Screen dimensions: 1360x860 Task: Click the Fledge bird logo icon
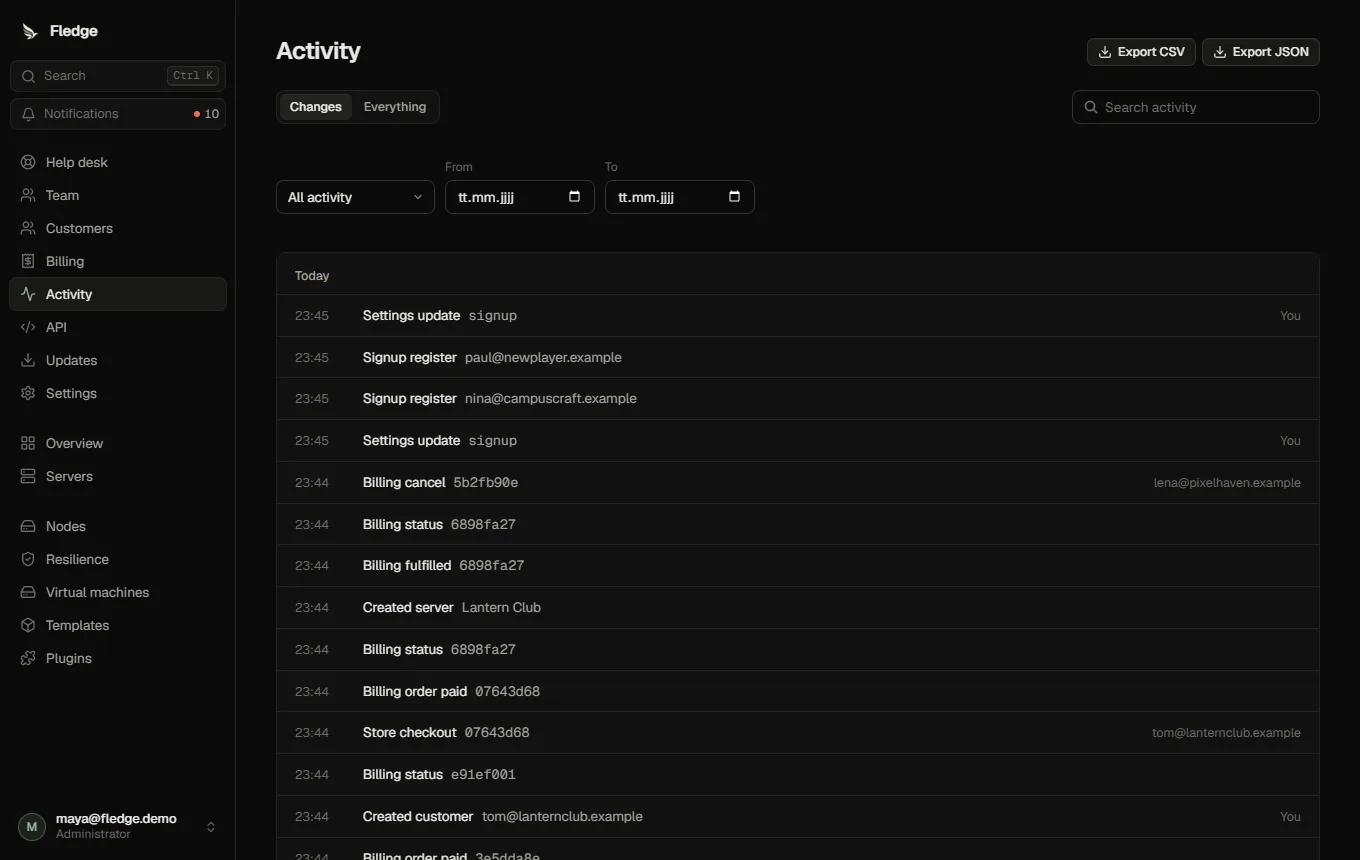pos(29,31)
